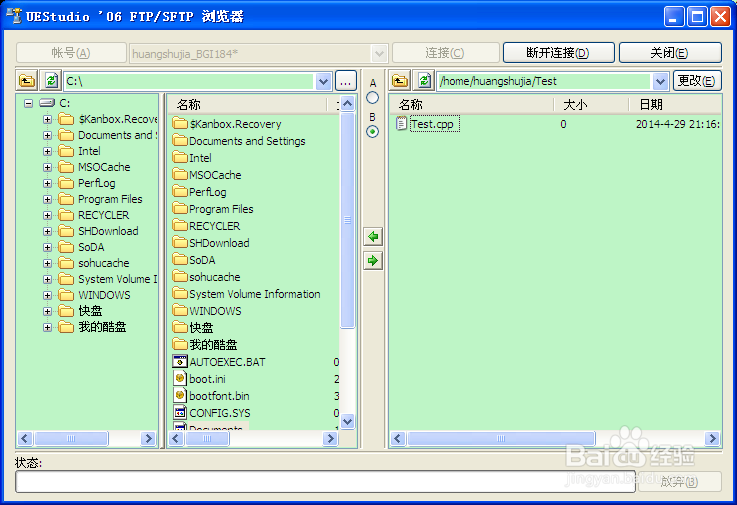Screen dimensions: 737x505
Task: Click remote 日期 column header
Action: pyautogui.click(x=675, y=104)
